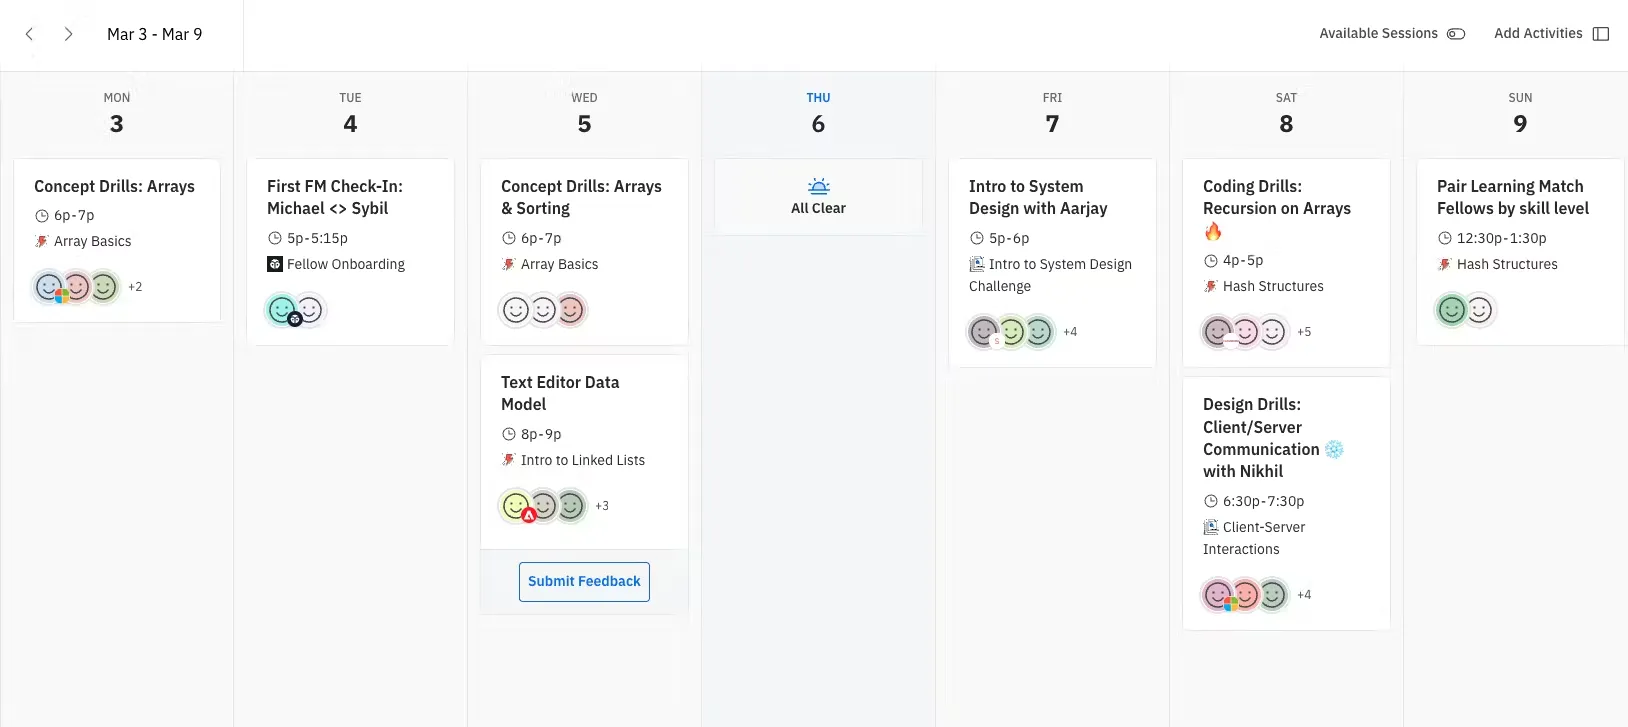This screenshot has height=727, width=1628.
Task: Click the Client-Server Interactions challenge icon
Action: (1210, 527)
